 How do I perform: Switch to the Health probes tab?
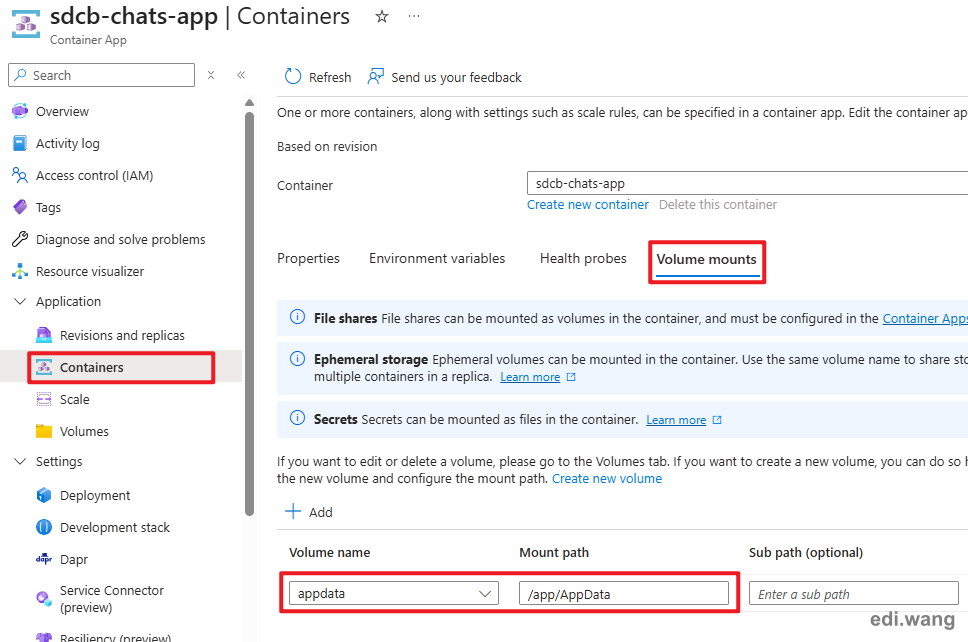pos(583,258)
